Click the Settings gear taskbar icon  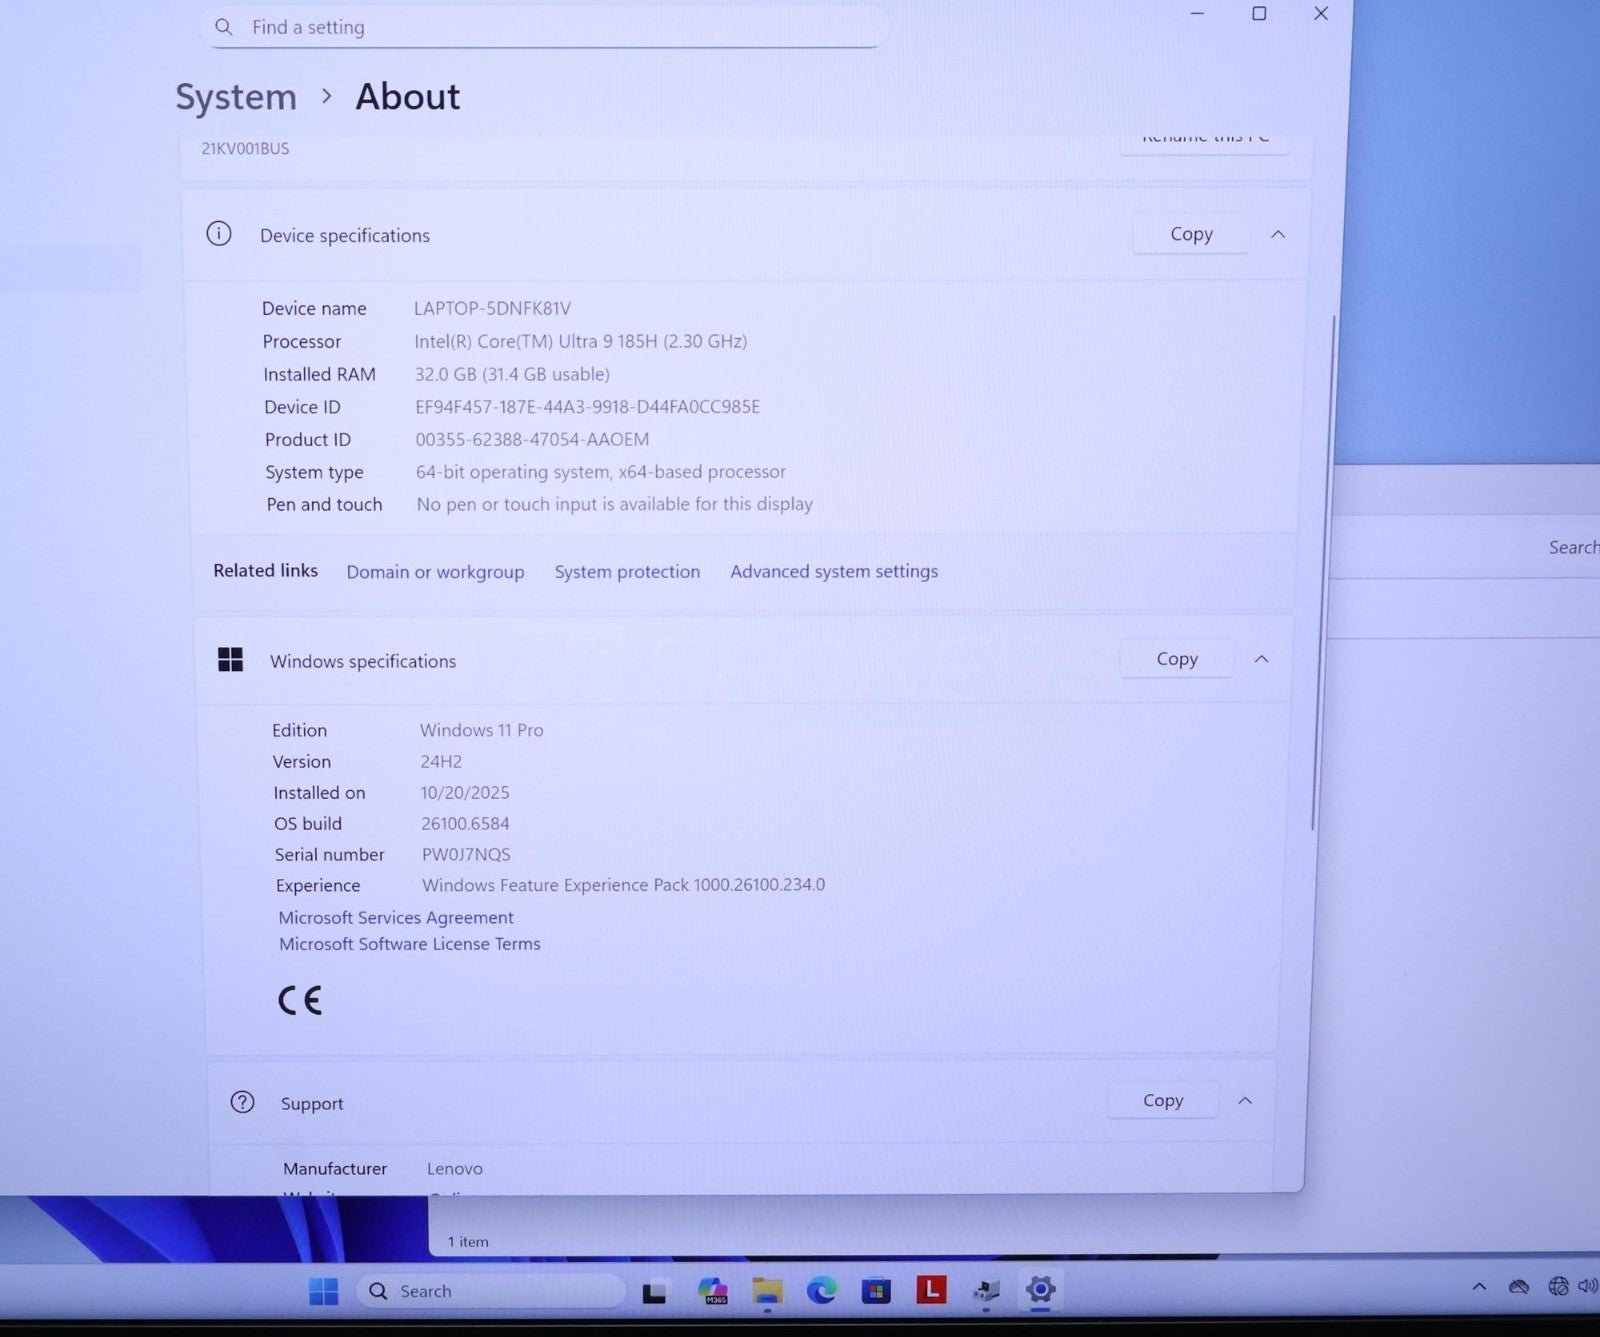click(1040, 1289)
